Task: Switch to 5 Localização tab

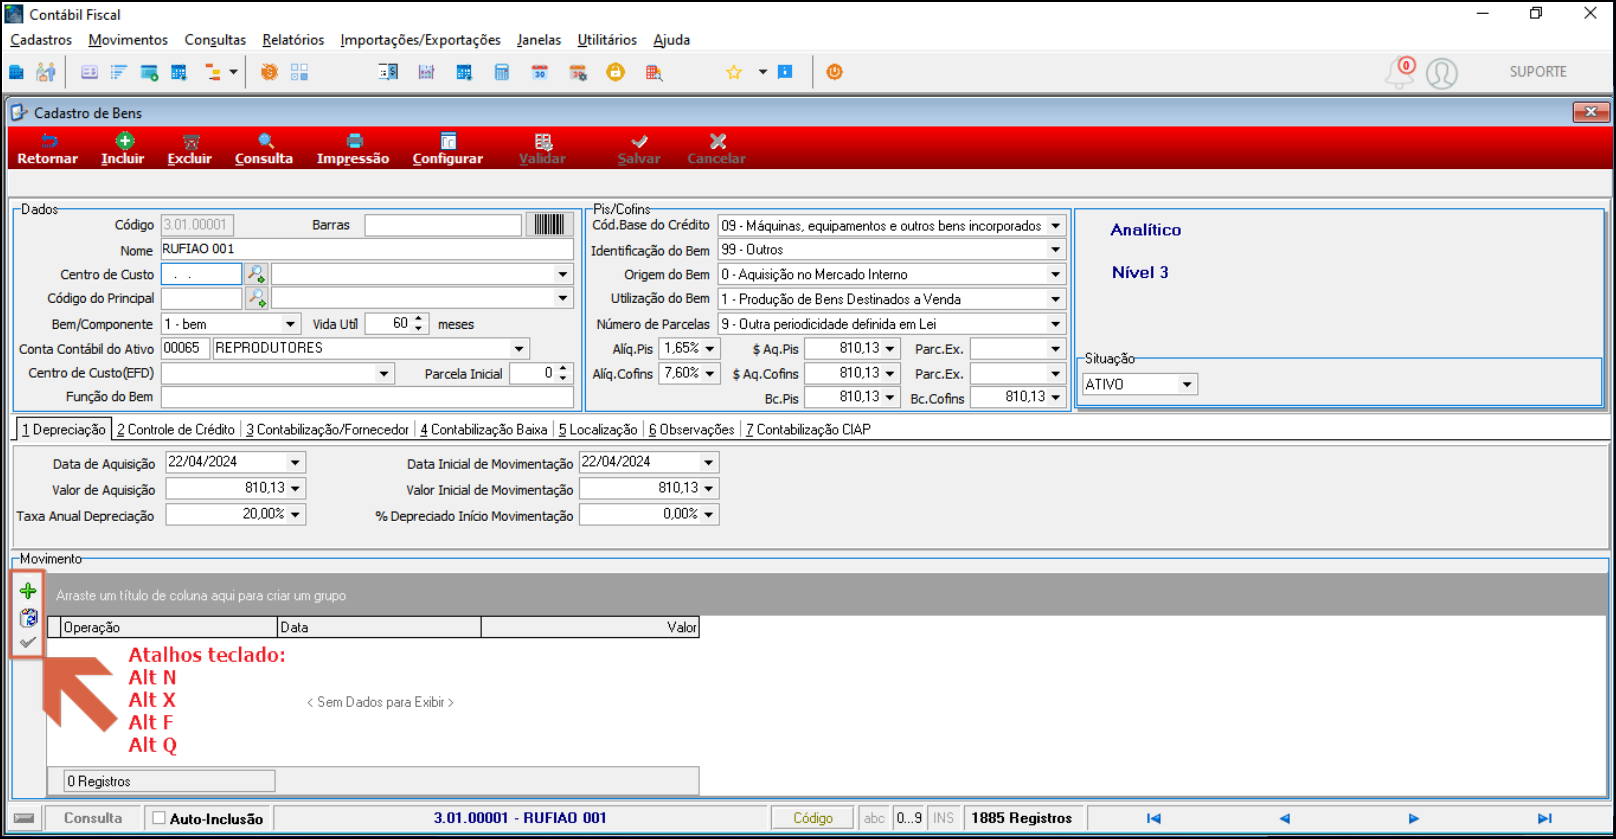Action: (598, 430)
